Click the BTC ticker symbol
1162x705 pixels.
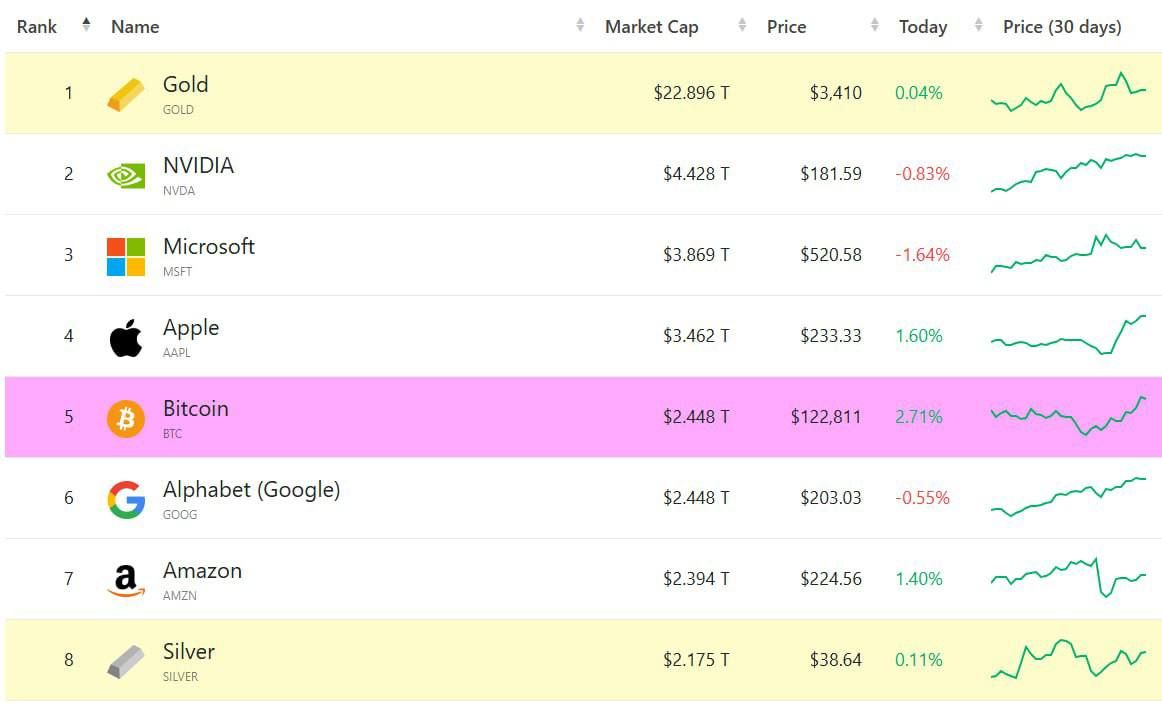(172, 434)
